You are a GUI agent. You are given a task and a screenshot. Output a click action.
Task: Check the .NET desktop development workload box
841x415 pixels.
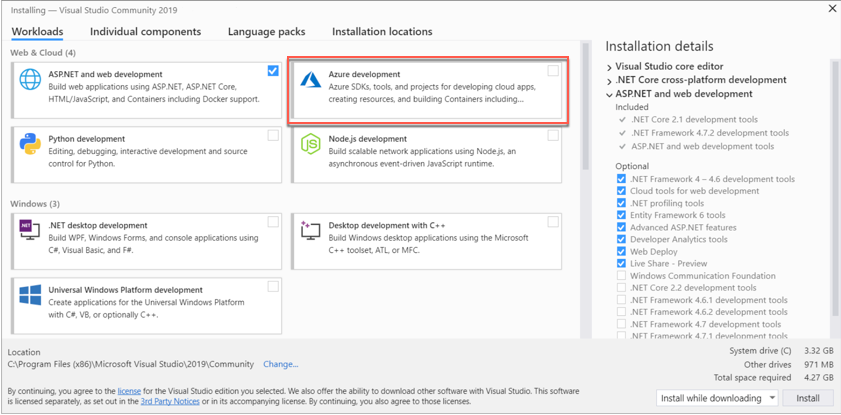pyautogui.click(x=273, y=221)
